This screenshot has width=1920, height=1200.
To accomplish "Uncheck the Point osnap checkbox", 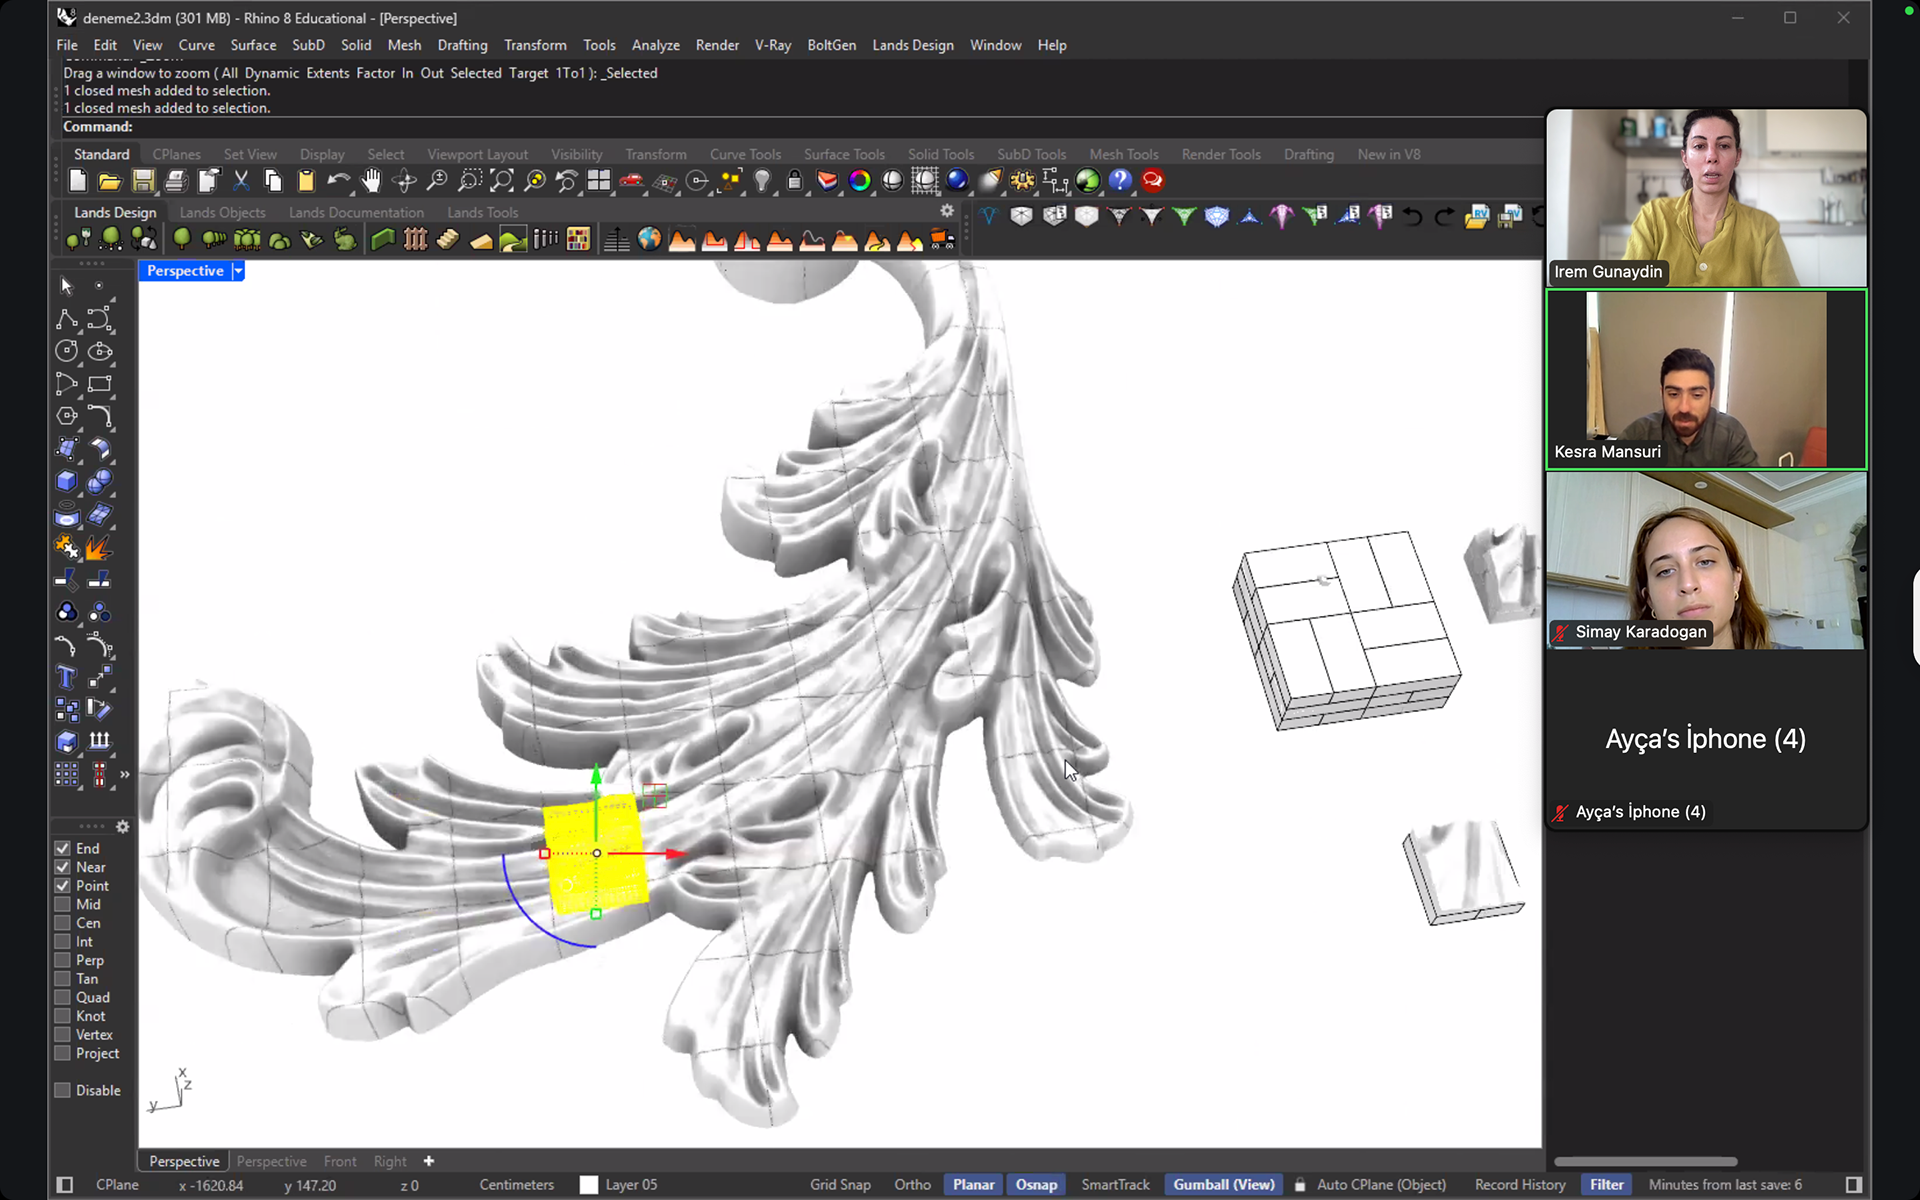I will pyautogui.click(x=62, y=886).
